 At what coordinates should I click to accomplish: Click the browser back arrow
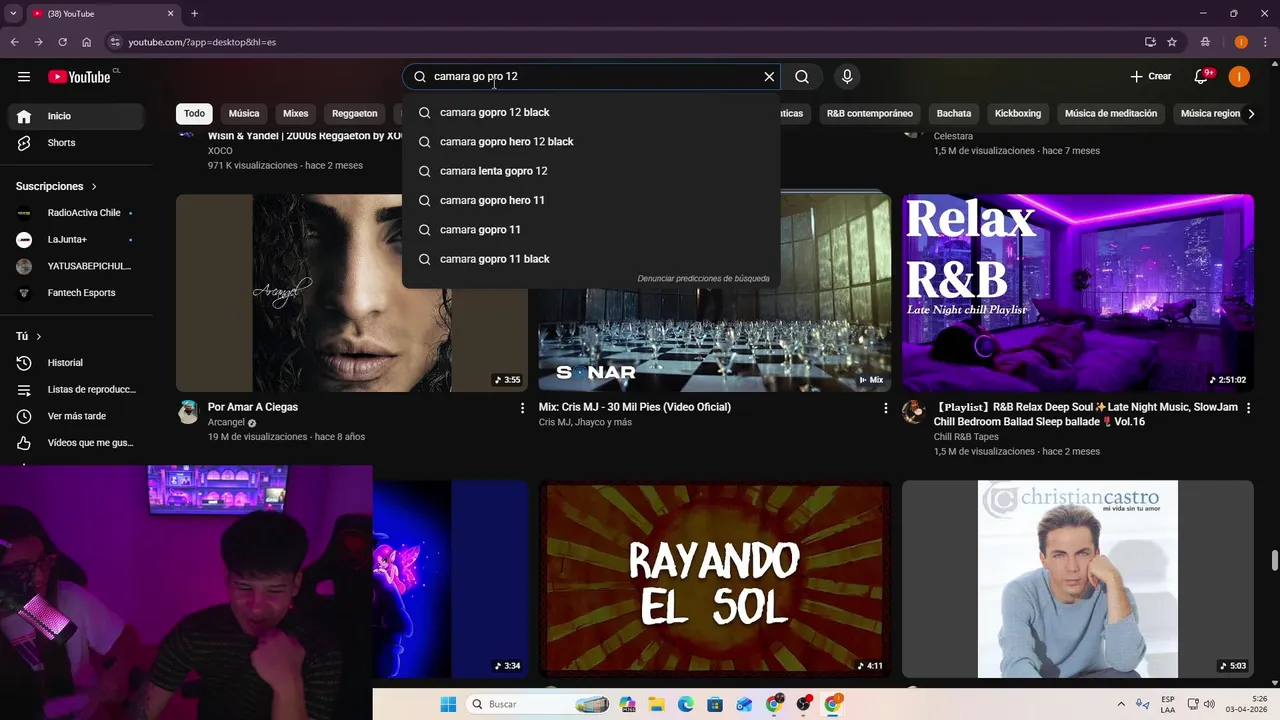14,42
